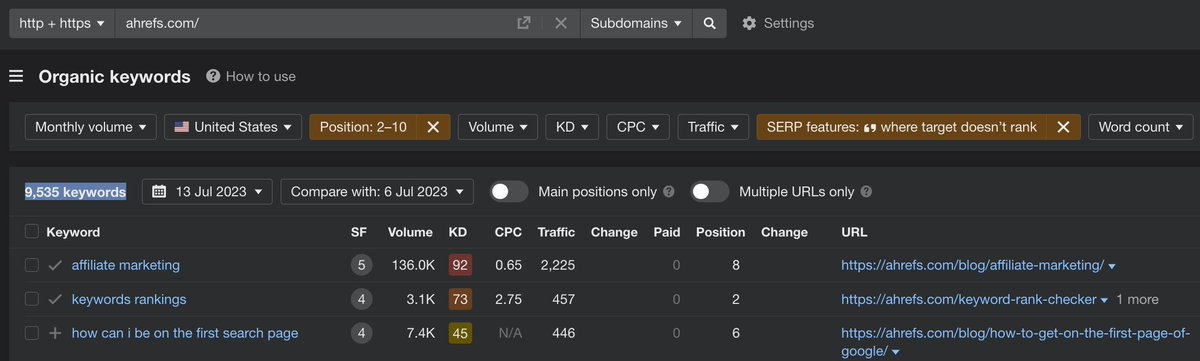The height and width of the screenshot is (361, 1200).
Task: Open United States country dropdown
Action: pyautogui.click(x=233, y=127)
